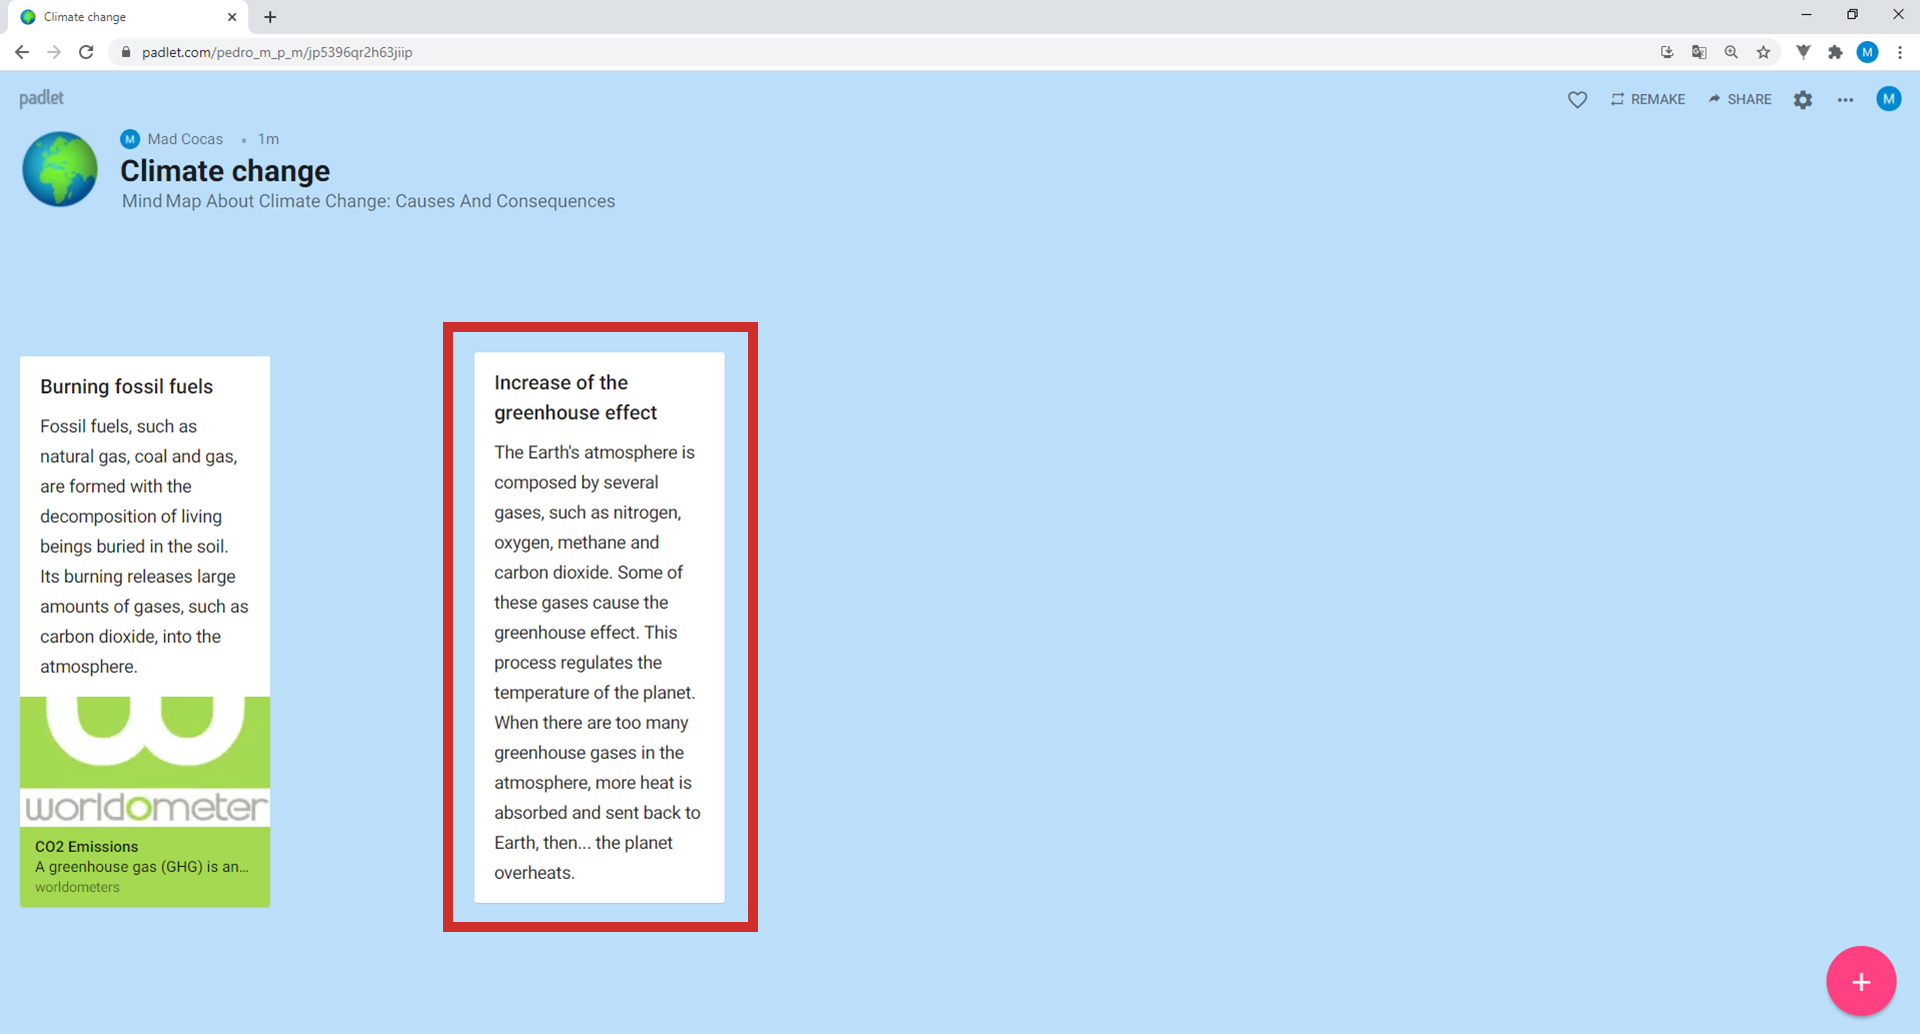Viewport: 1920px width, 1034px height.
Task: Click the REMAKE button
Action: click(x=1648, y=99)
